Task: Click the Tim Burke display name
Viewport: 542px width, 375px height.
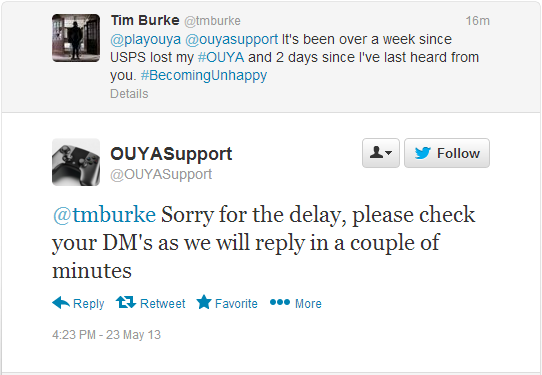Action: point(145,20)
